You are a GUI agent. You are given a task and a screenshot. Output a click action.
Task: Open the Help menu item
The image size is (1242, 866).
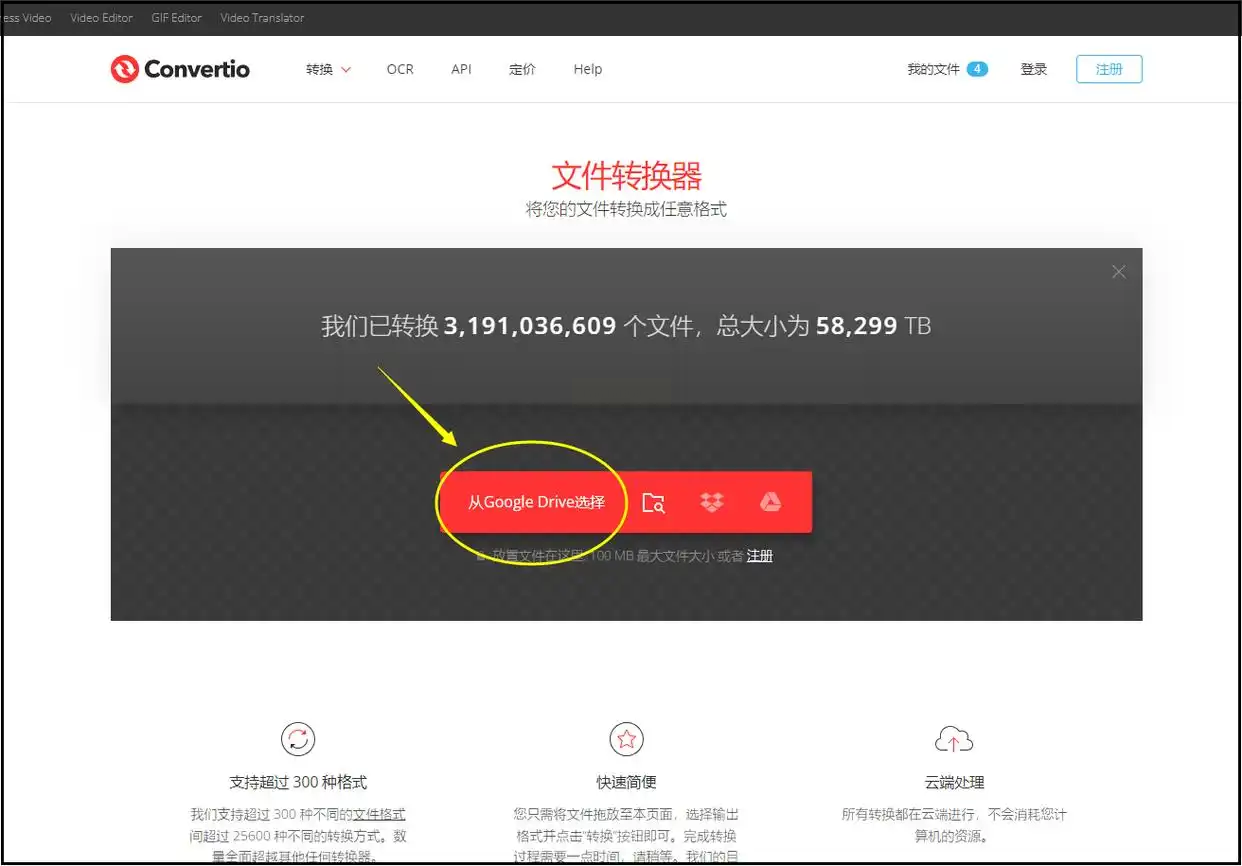point(588,69)
